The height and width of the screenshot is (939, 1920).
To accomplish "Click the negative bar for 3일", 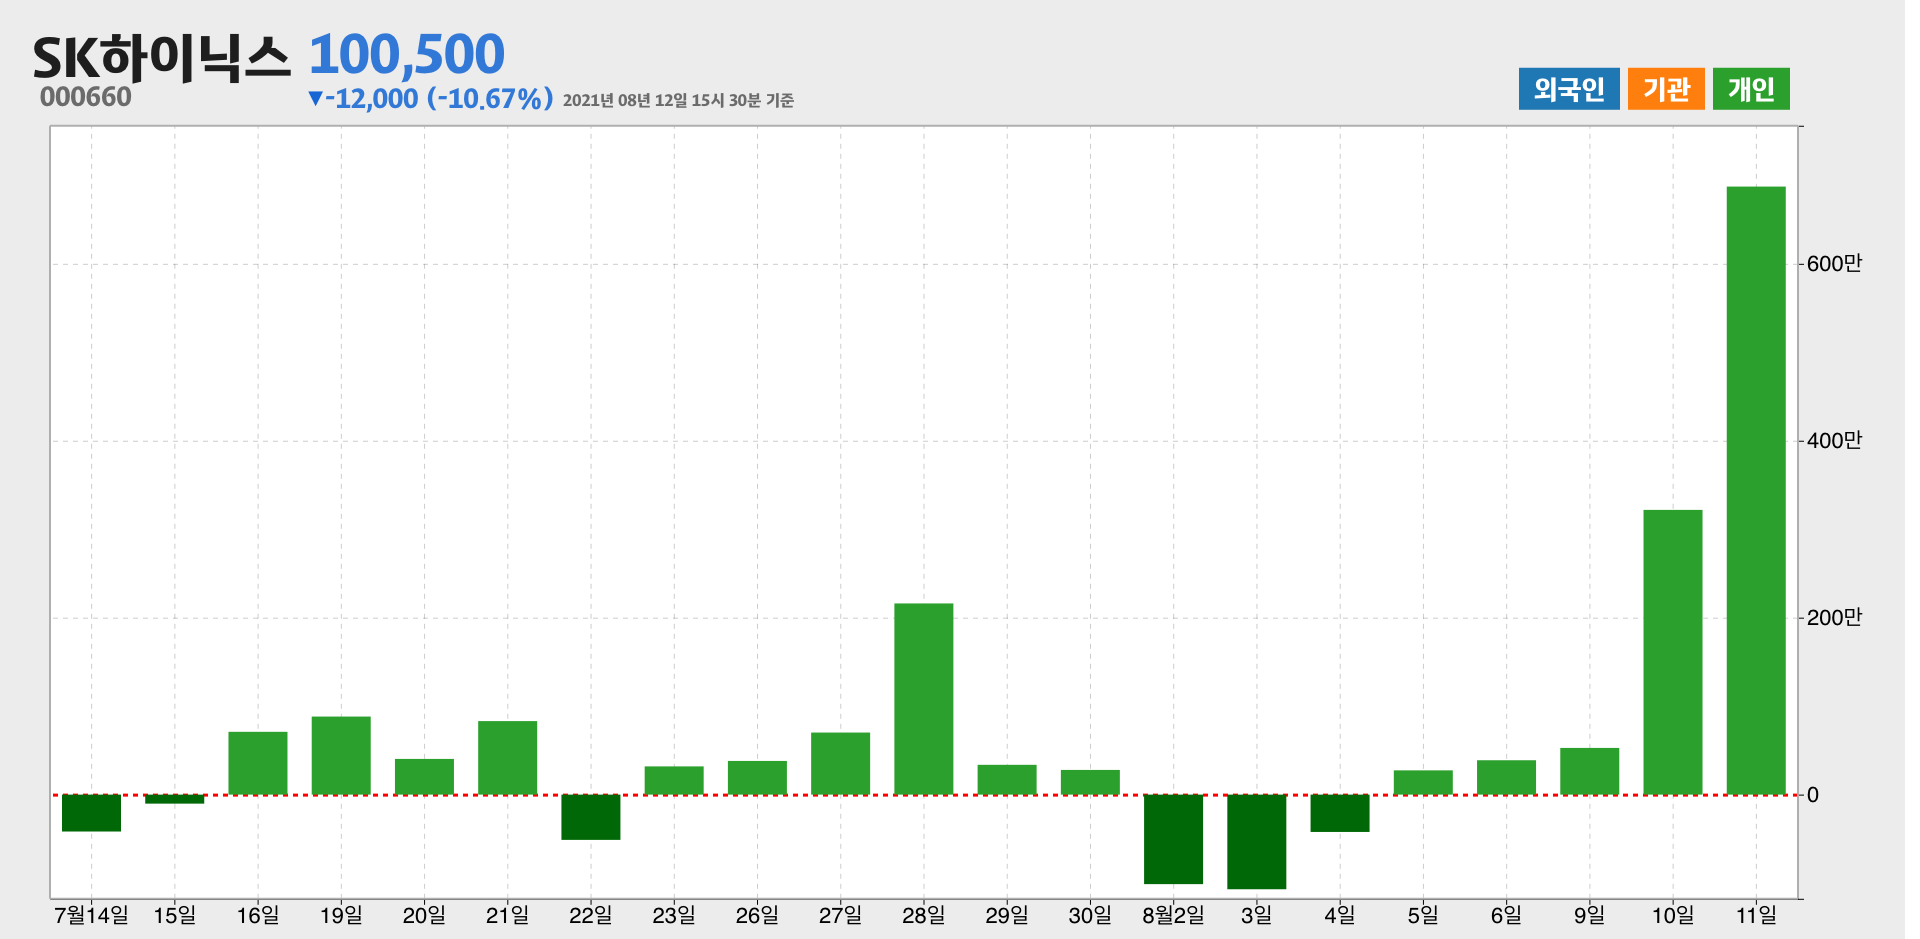I will coord(1256,842).
